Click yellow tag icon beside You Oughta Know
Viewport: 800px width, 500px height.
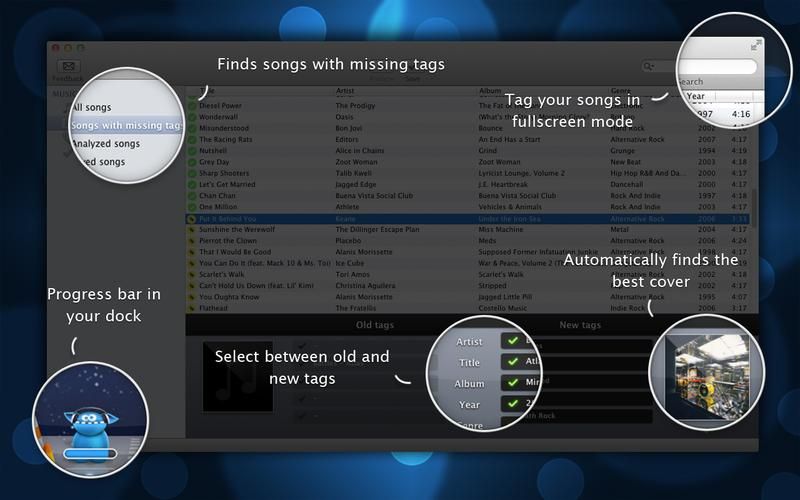[192, 297]
